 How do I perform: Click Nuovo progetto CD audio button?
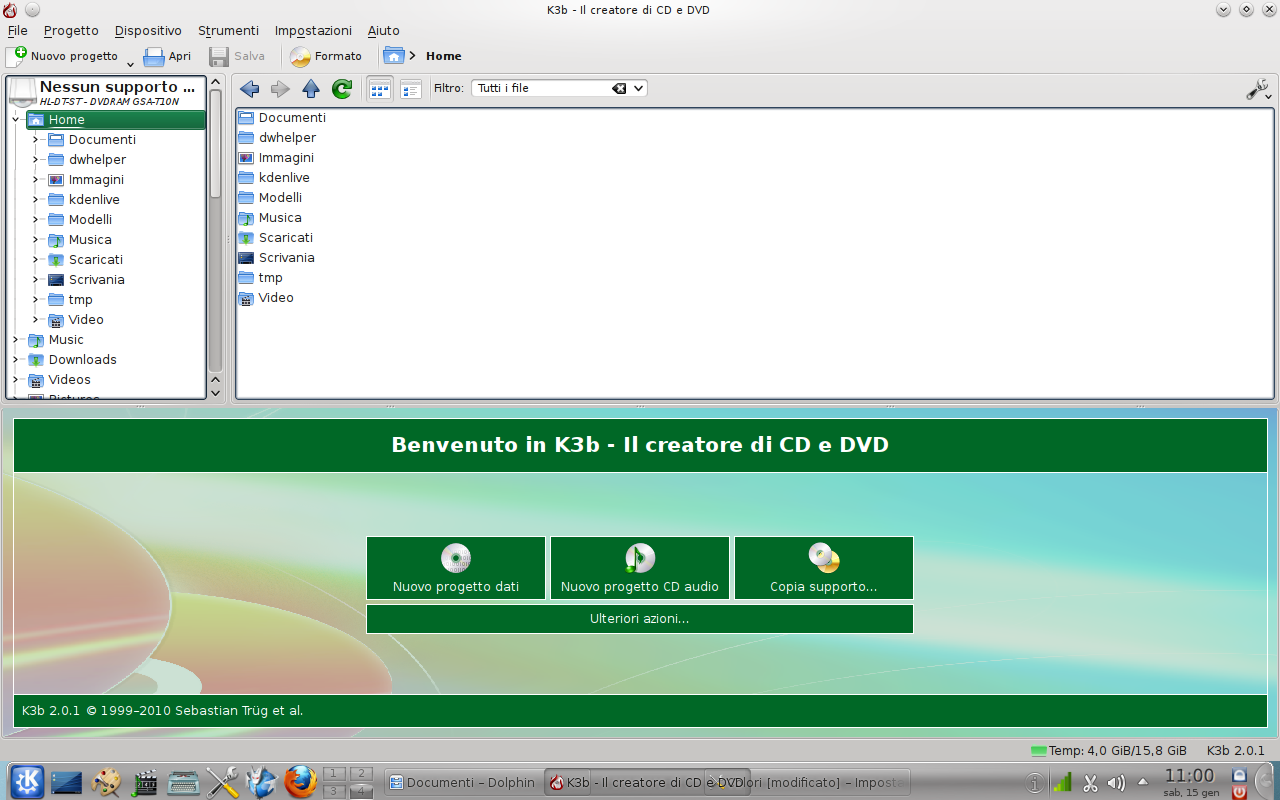point(640,568)
